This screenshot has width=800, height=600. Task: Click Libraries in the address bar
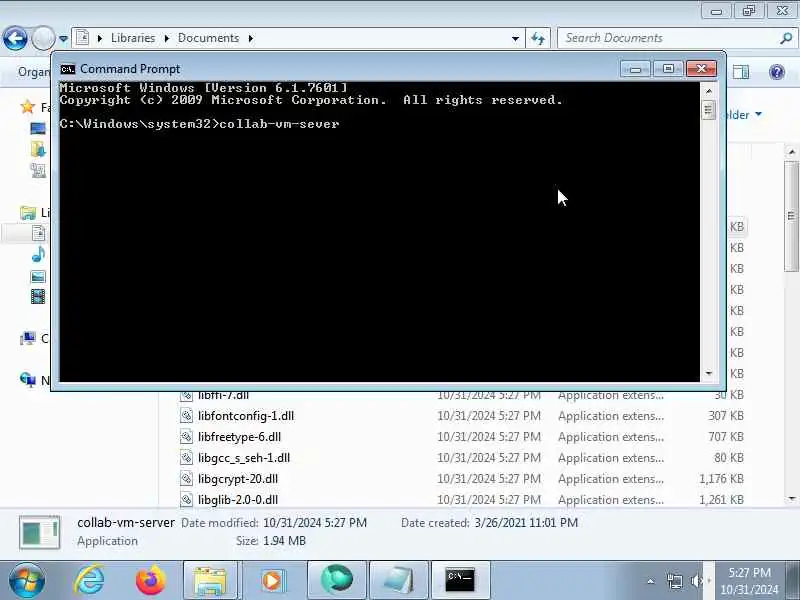click(x=133, y=38)
